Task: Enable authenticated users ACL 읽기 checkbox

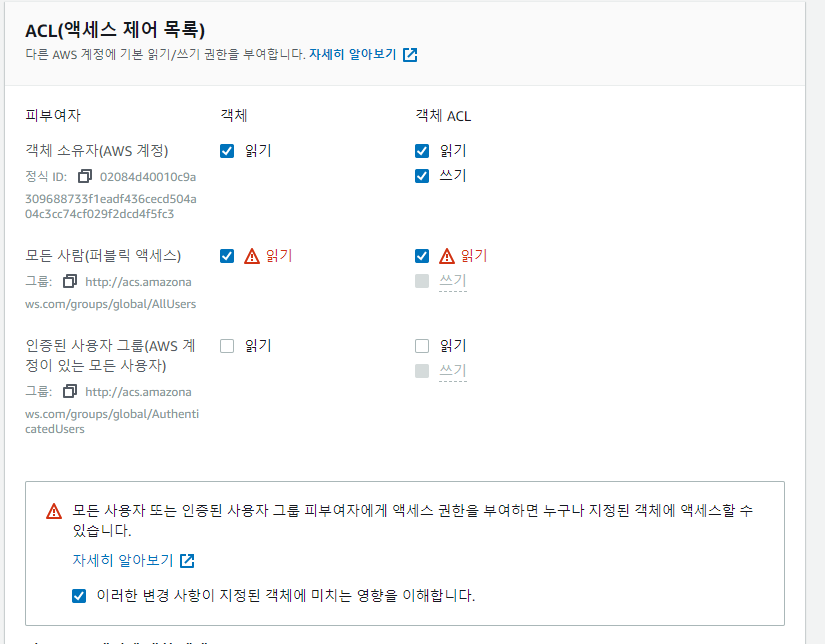Action: pos(422,346)
